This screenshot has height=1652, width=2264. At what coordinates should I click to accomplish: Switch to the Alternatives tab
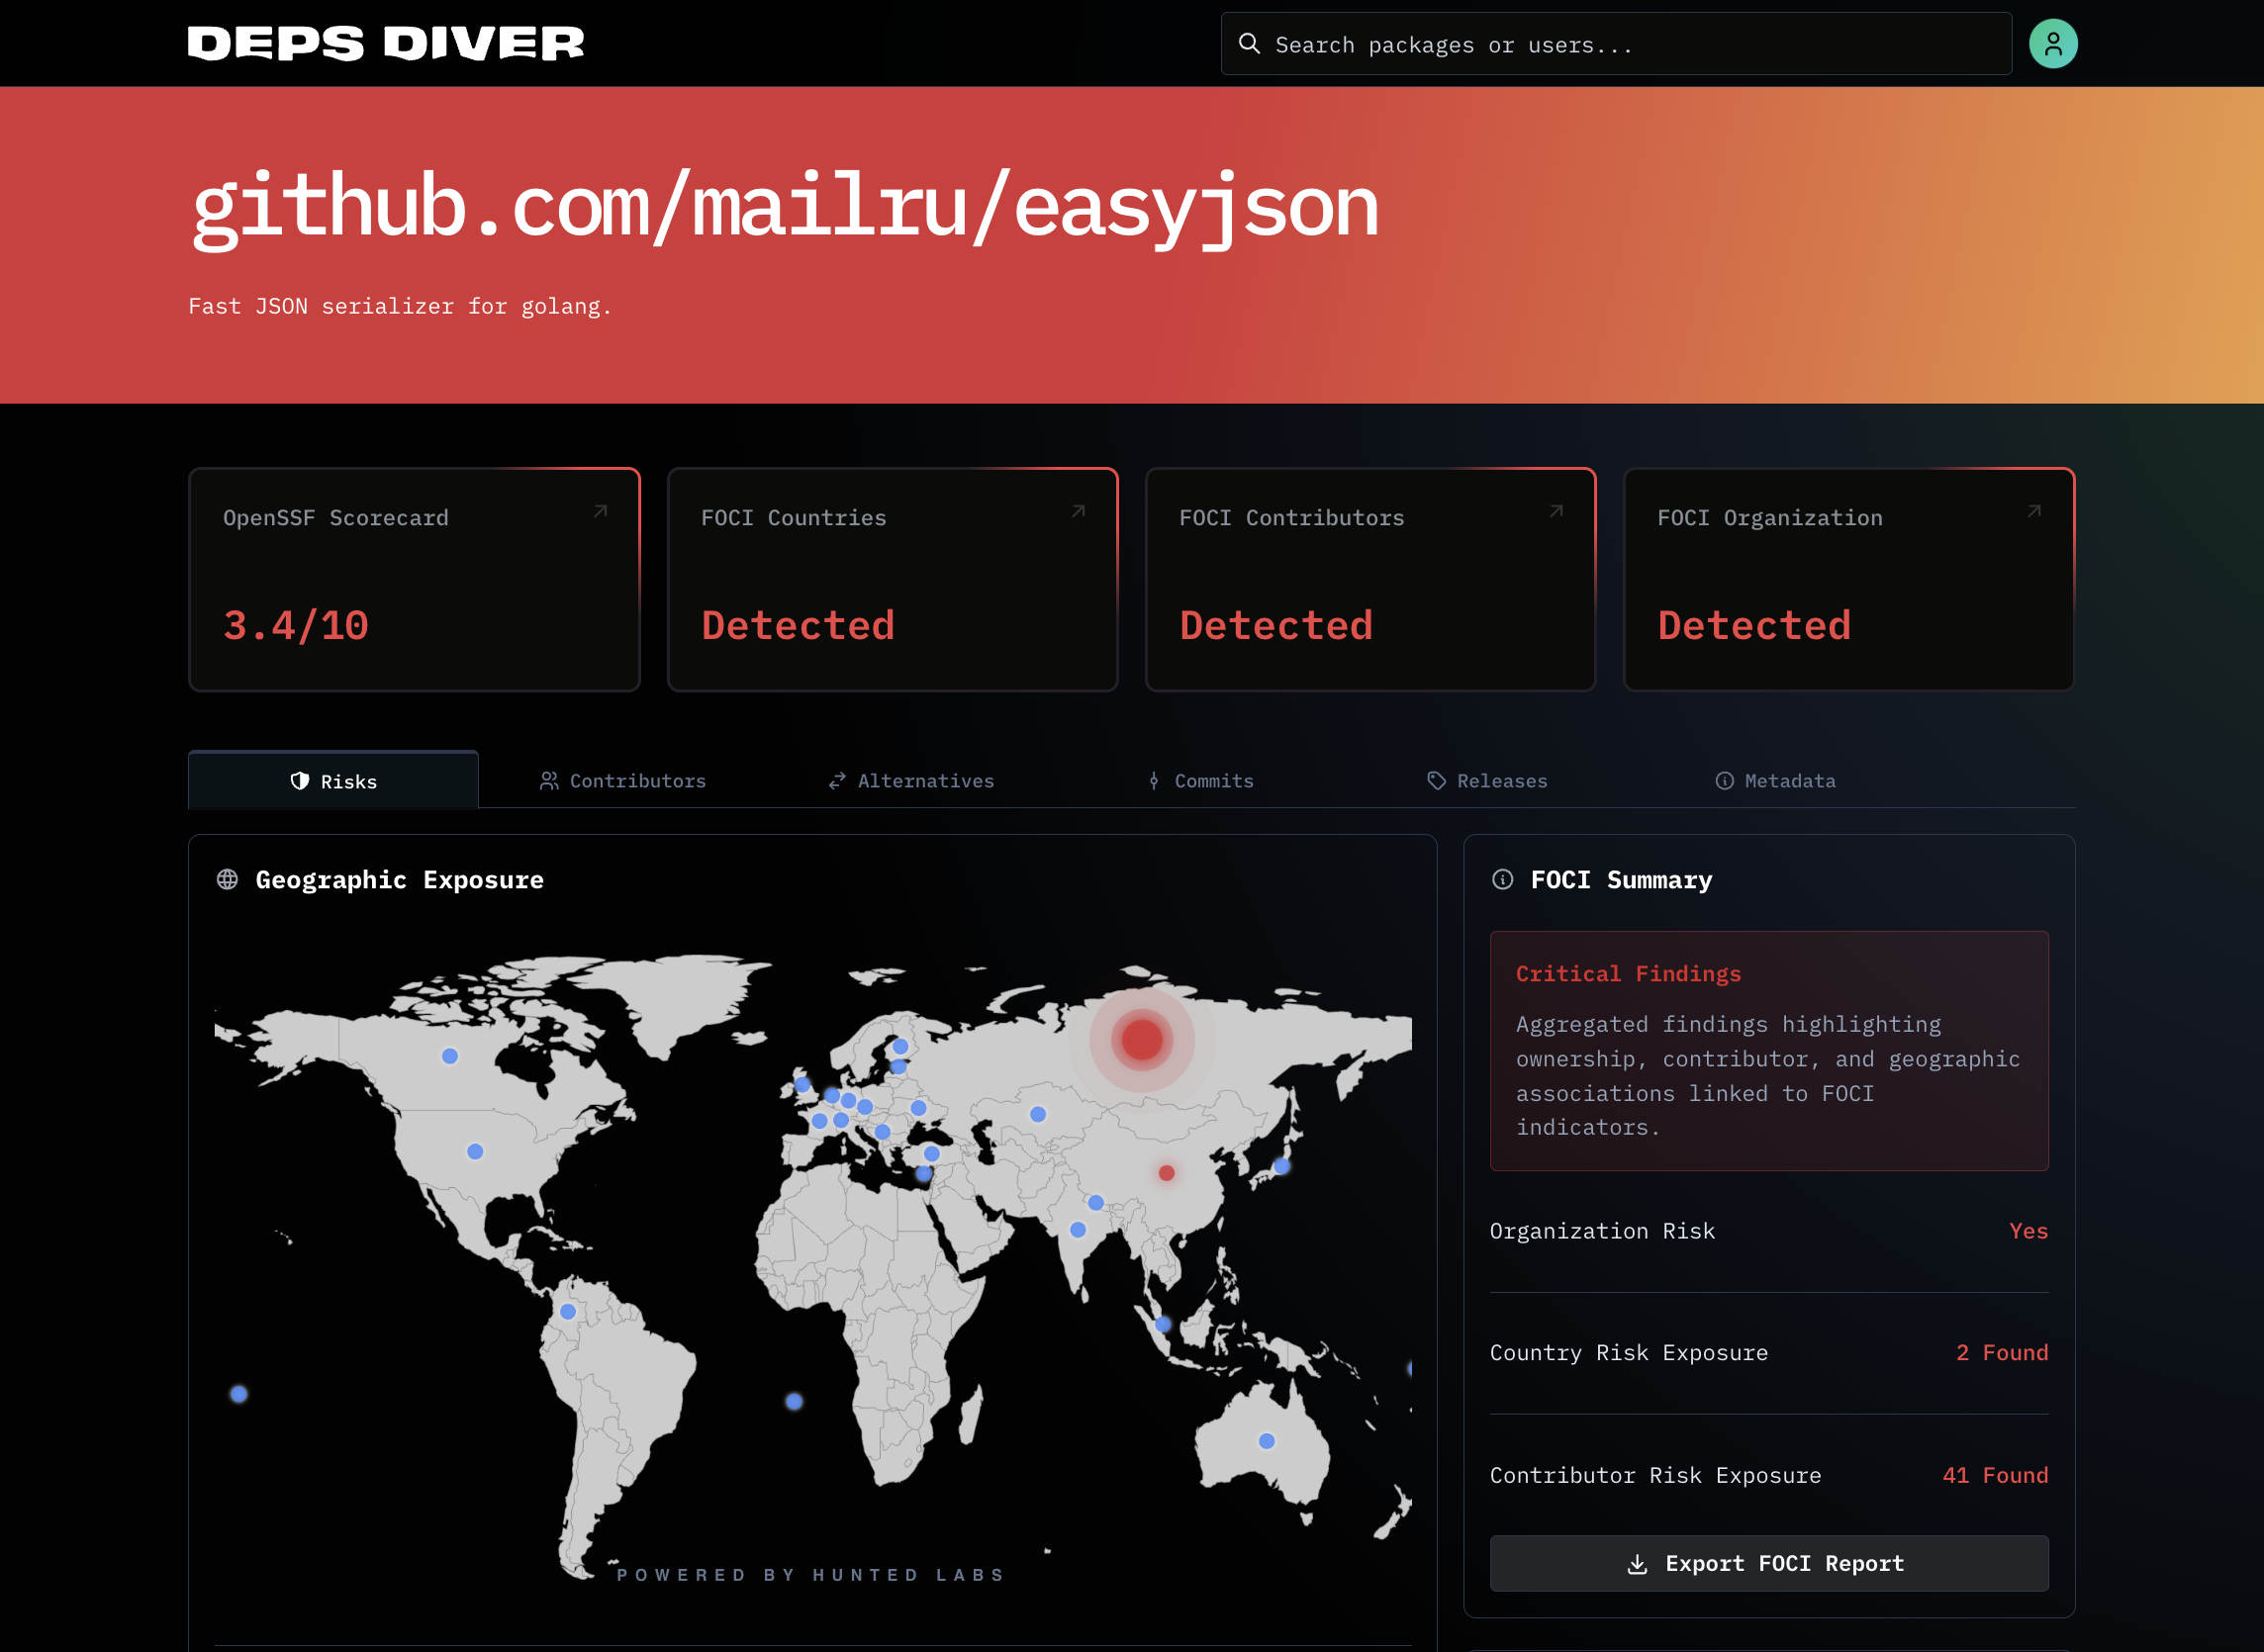point(911,781)
